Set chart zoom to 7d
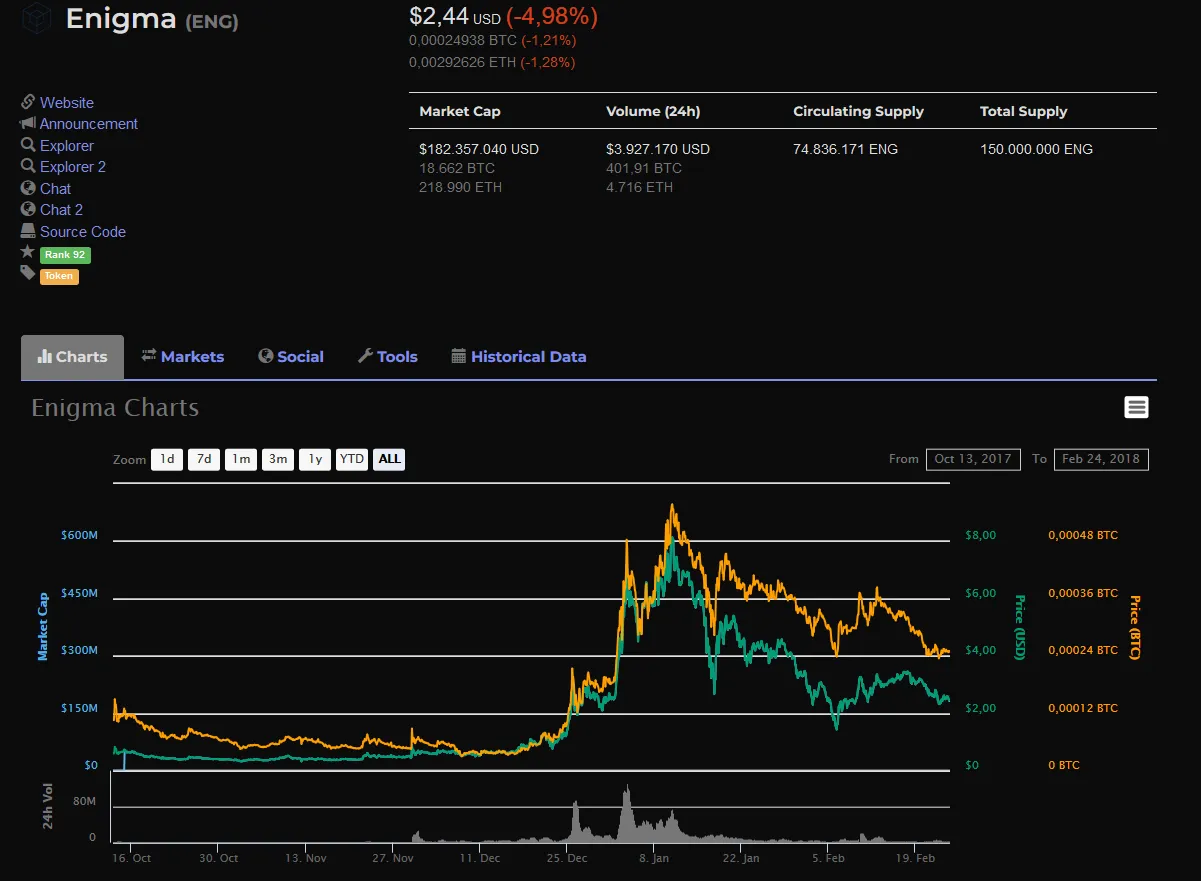The width and height of the screenshot is (1201, 881). tap(204, 459)
